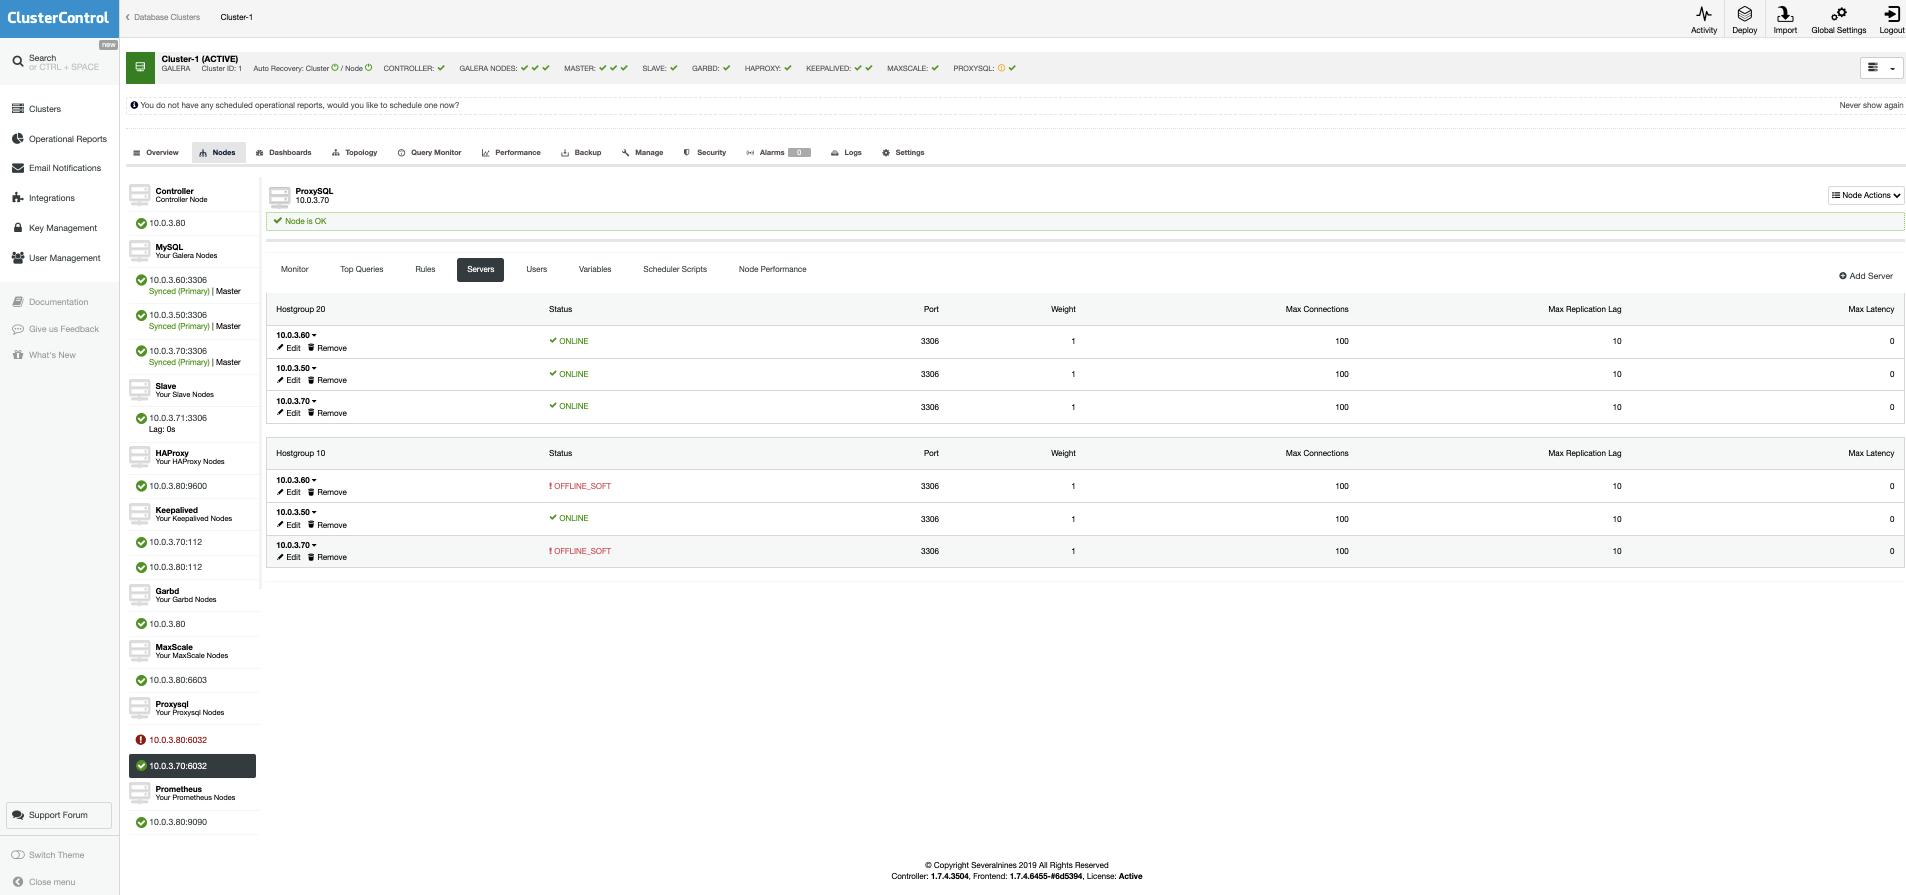Viewport: 1906px width, 895px height.
Task: Select node 10.0.3.70:6032
Action: coord(192,766)
